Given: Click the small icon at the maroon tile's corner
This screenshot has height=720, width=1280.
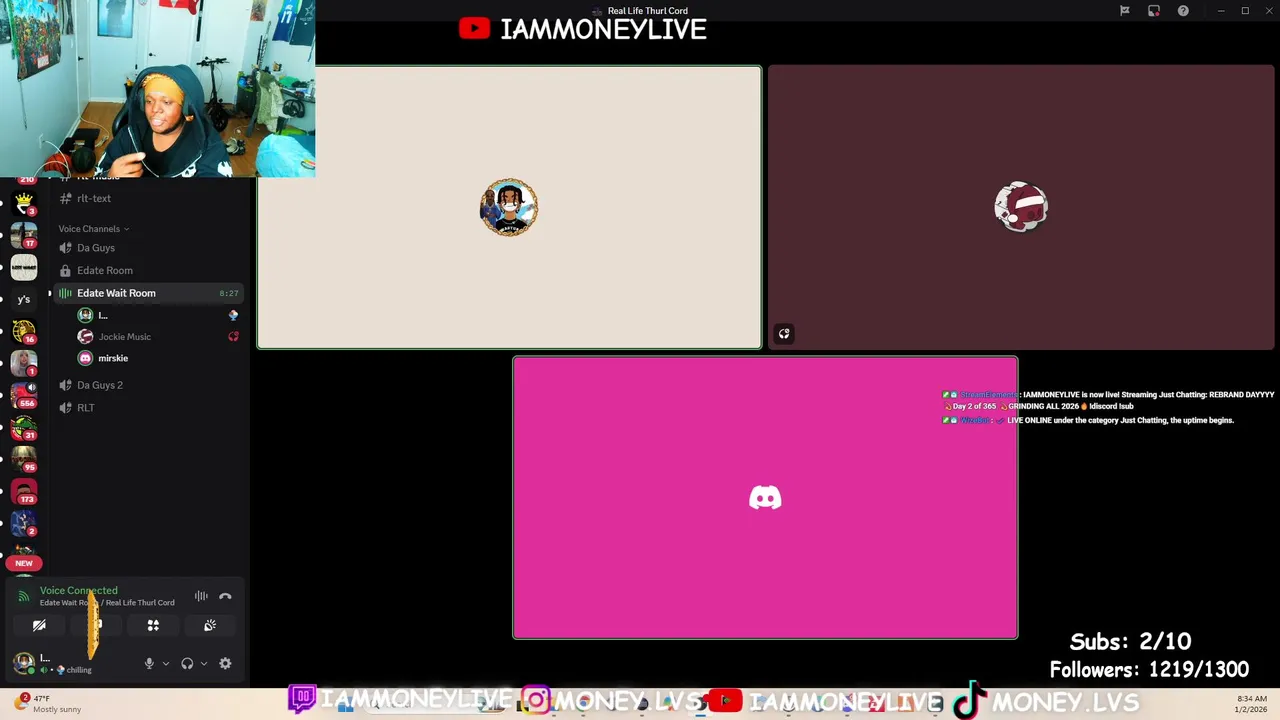Looking at the screenshot, I should point(784,334).
